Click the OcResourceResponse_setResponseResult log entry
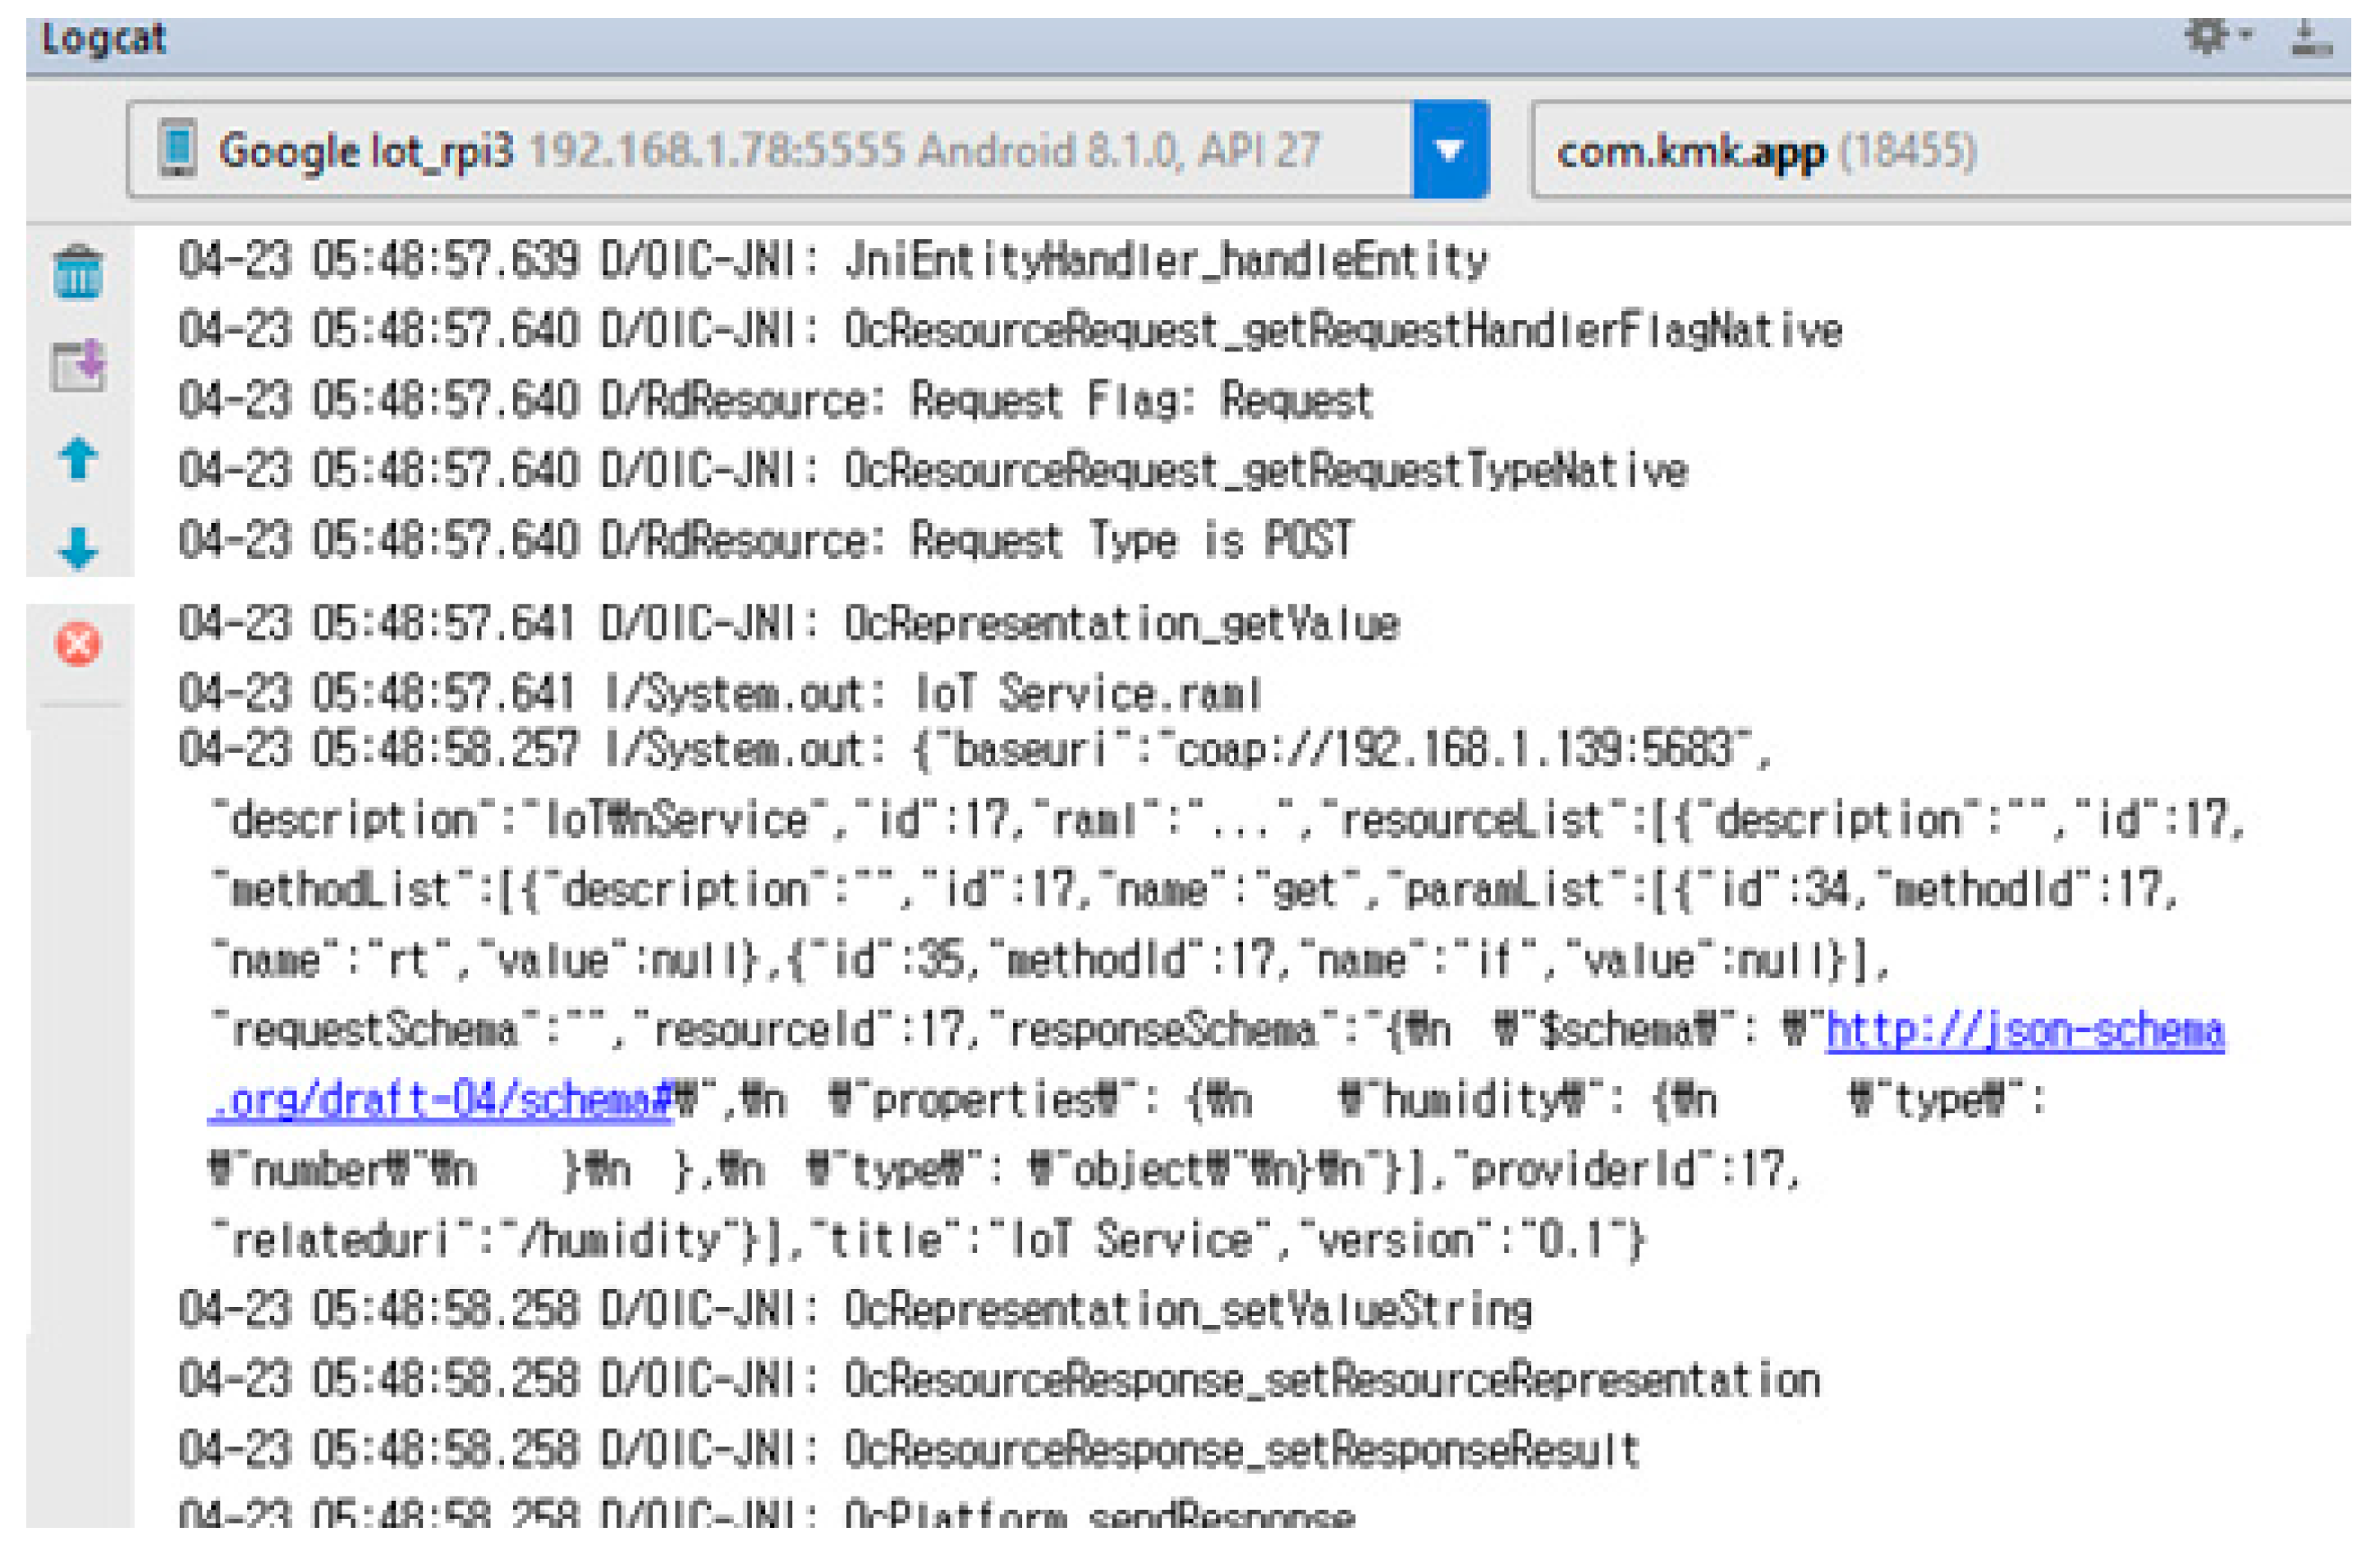Viewport: 2380px width, 1550px height. click(x=908, y=1449)
